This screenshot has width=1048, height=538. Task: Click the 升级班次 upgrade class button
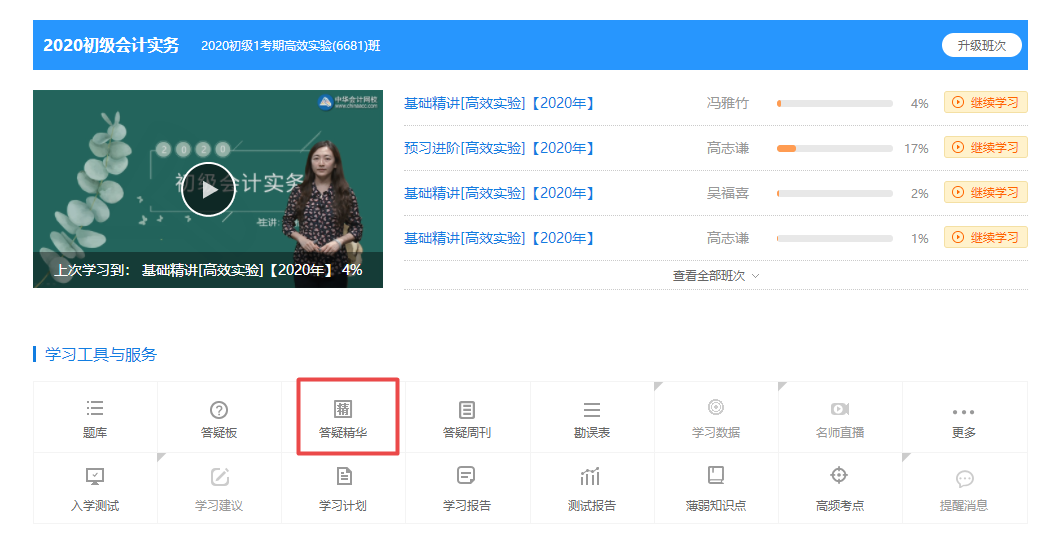coord(981,45)
